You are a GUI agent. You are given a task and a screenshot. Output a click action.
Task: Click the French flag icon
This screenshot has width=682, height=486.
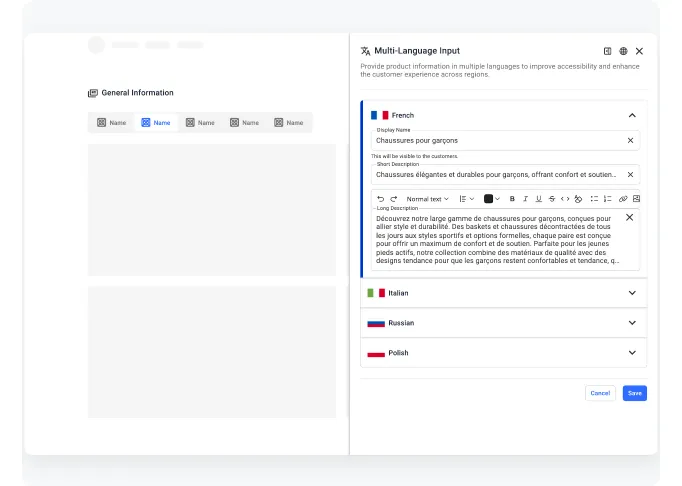[x=379, y=115]
